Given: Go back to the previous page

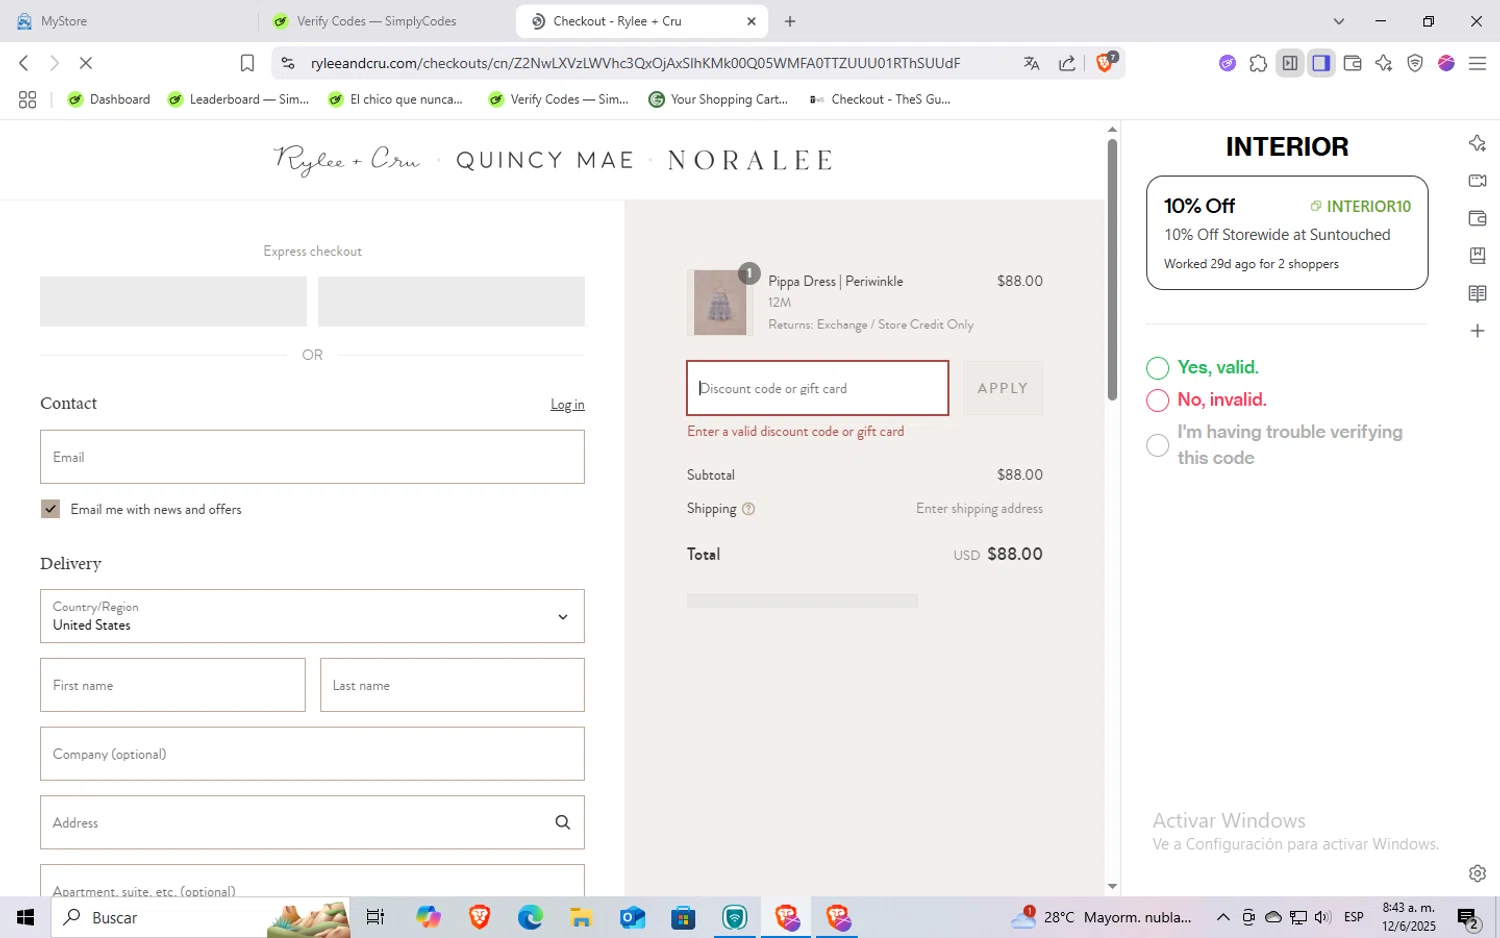Looking at the screenshot, I should [24, 63].
